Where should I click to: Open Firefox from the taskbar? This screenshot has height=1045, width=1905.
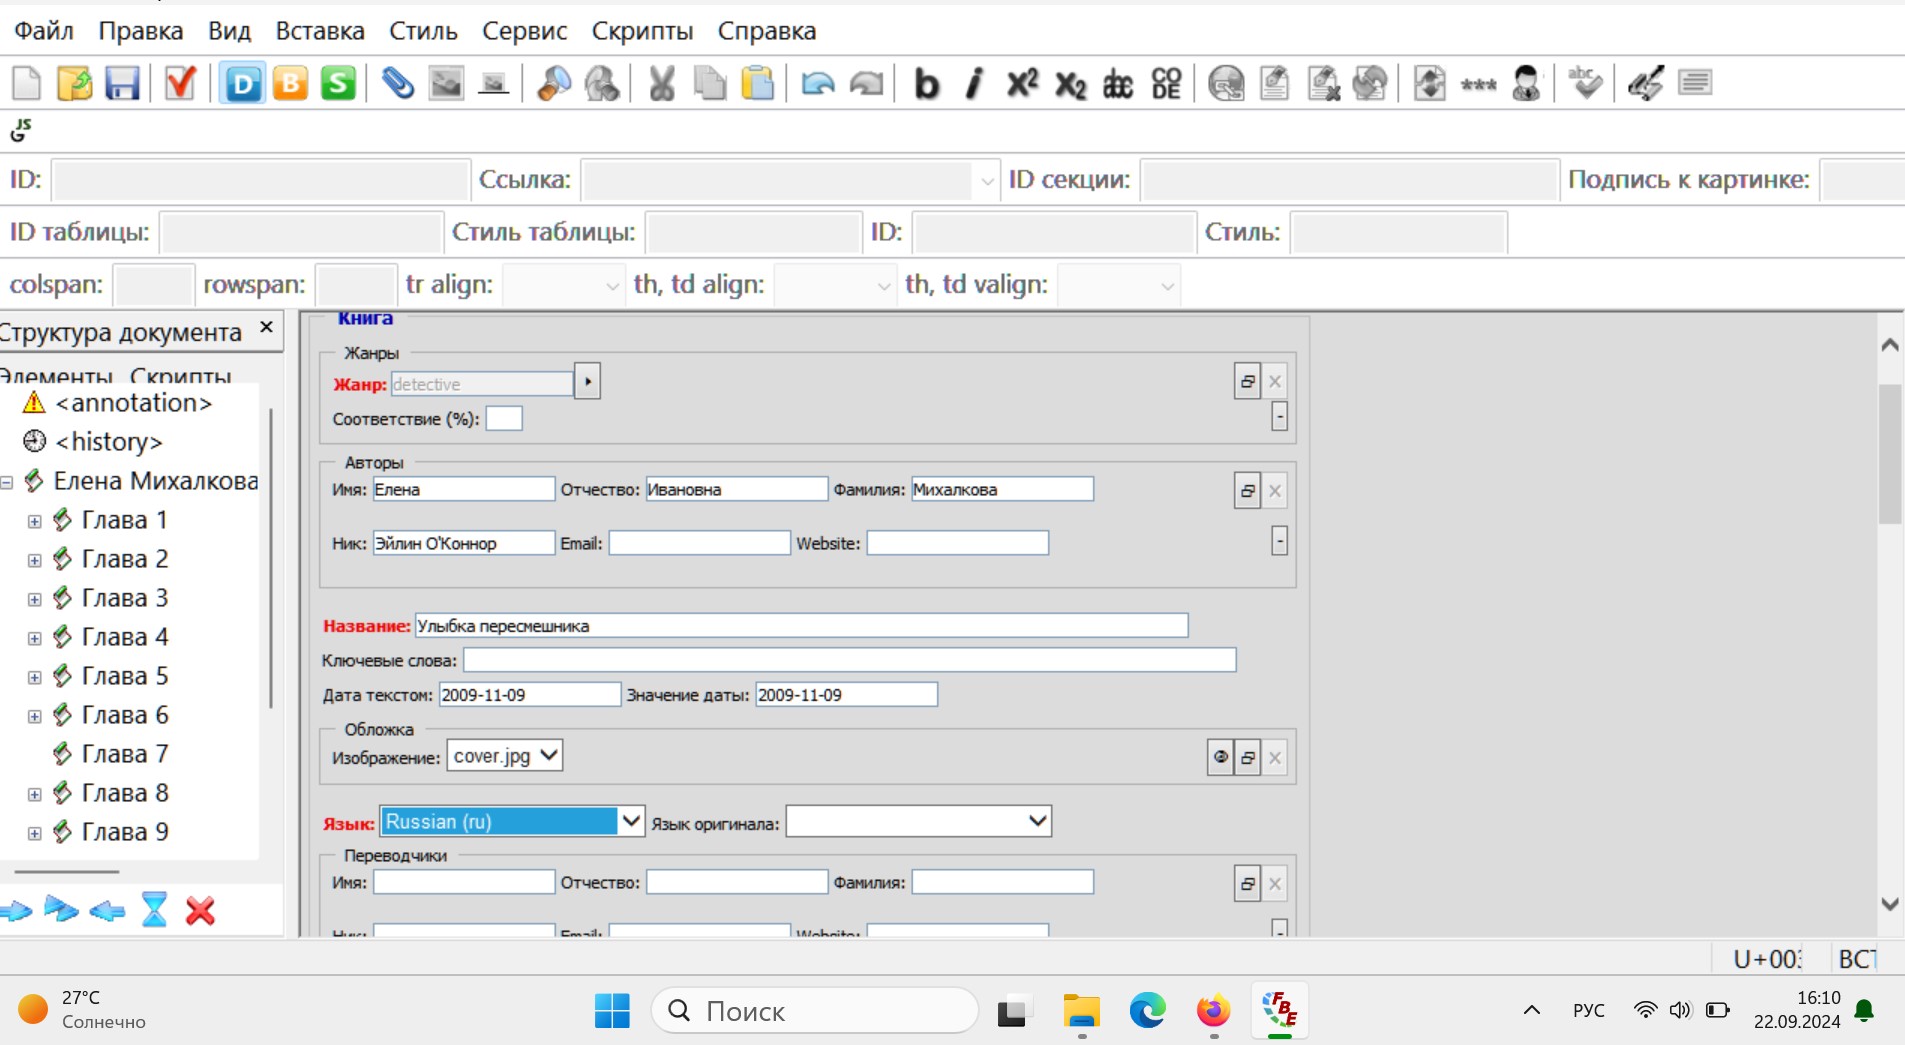click(1213, 1011)
